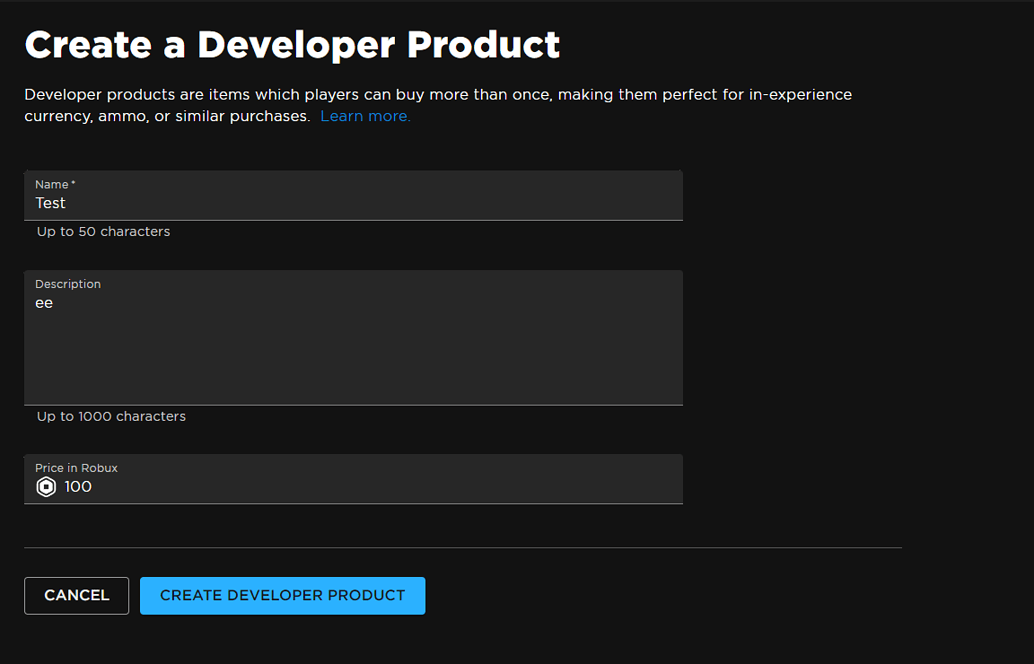Click Create Developer Product button
1034x664 pixels.
[x=282, y=595]
